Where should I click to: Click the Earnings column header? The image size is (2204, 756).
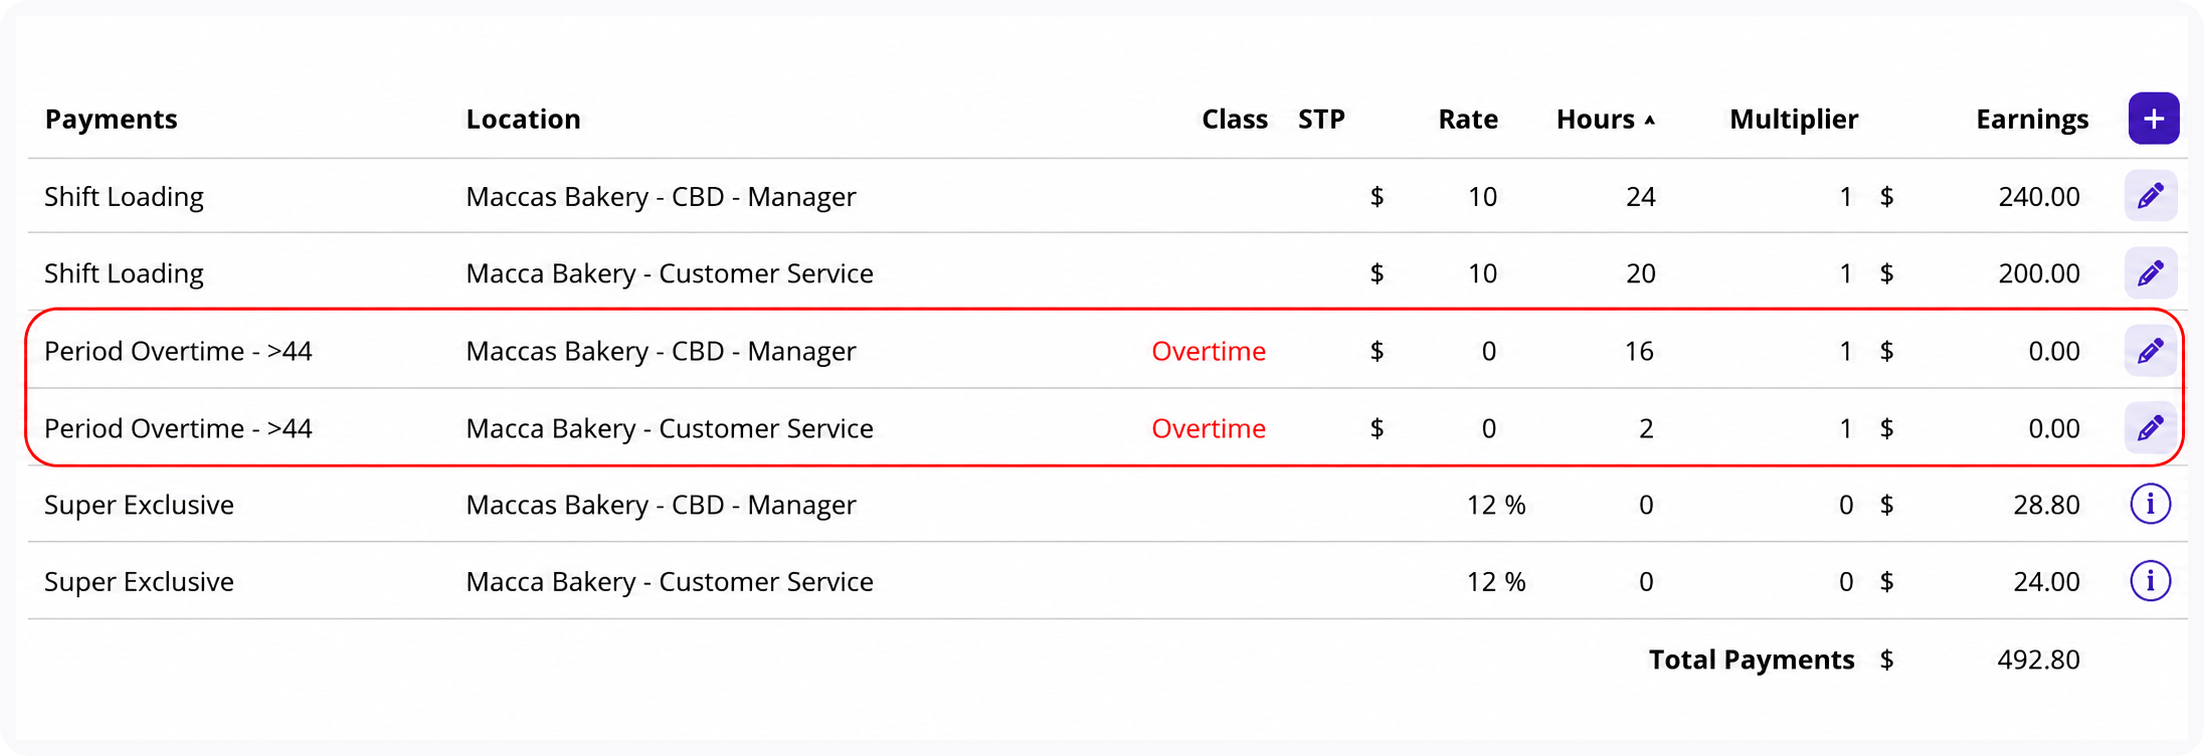pyautogui.click(x=2032, y=119)
